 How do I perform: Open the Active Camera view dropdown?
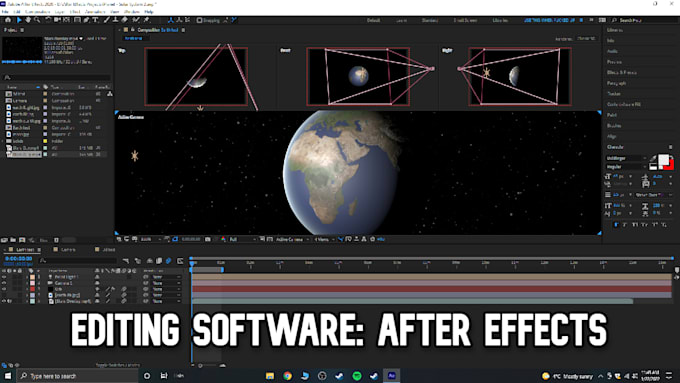293,239
